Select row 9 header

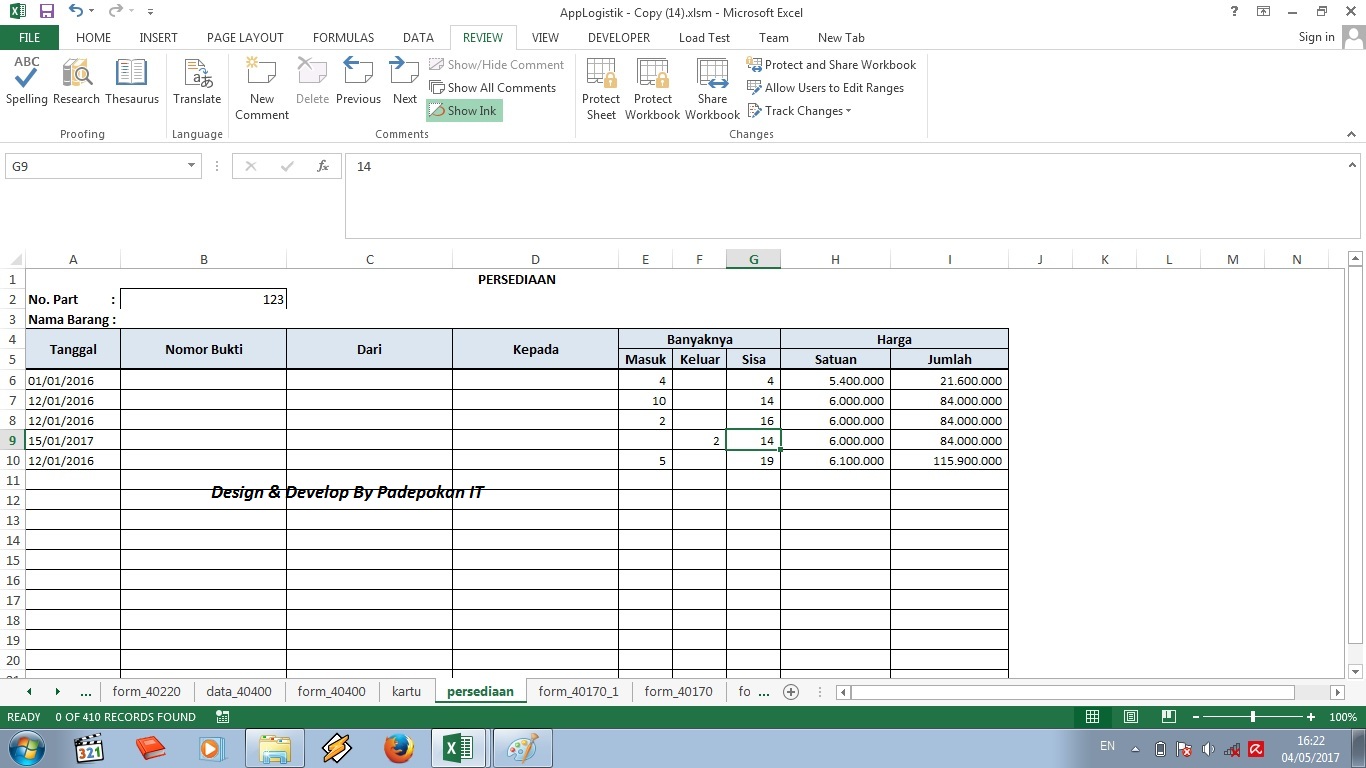13,440
